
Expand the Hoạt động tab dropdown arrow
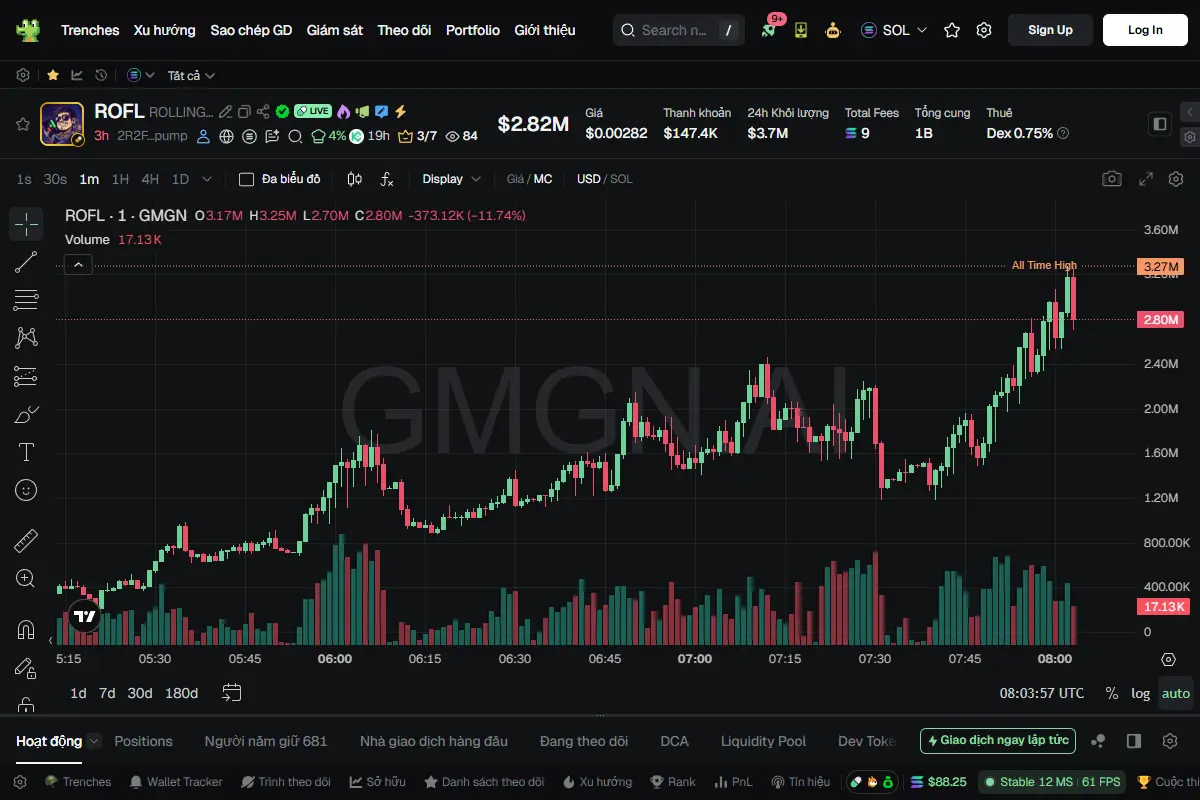(94, 741)
